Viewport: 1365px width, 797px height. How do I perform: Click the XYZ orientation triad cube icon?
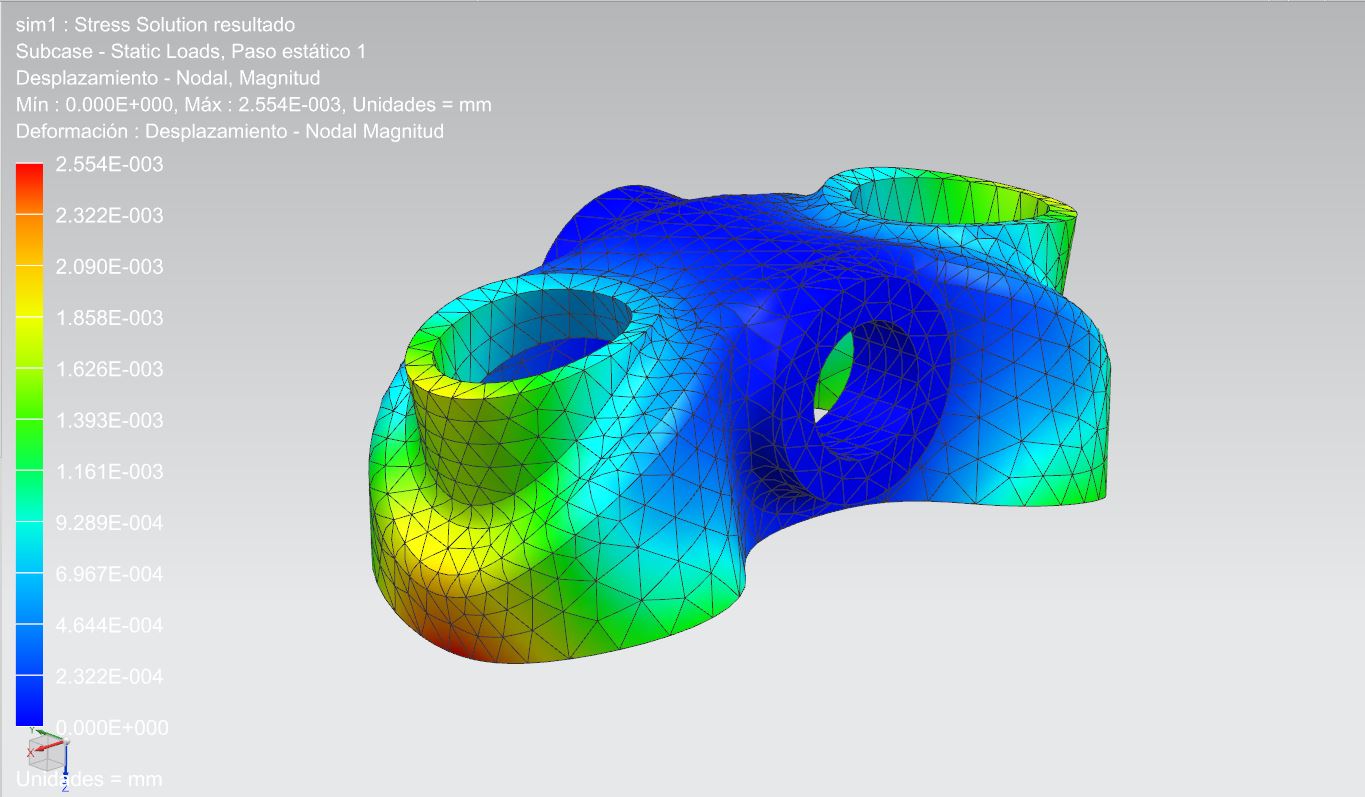pyautogui.click(x=47, y=757)
